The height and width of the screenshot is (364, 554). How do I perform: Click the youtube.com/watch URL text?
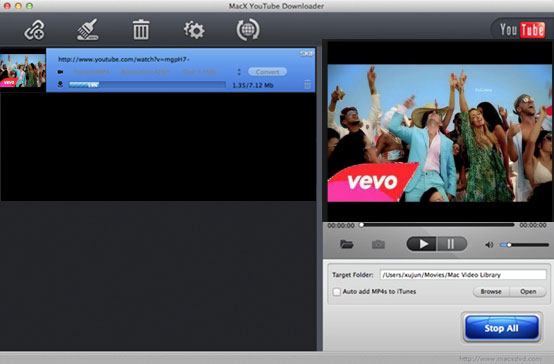124,59
